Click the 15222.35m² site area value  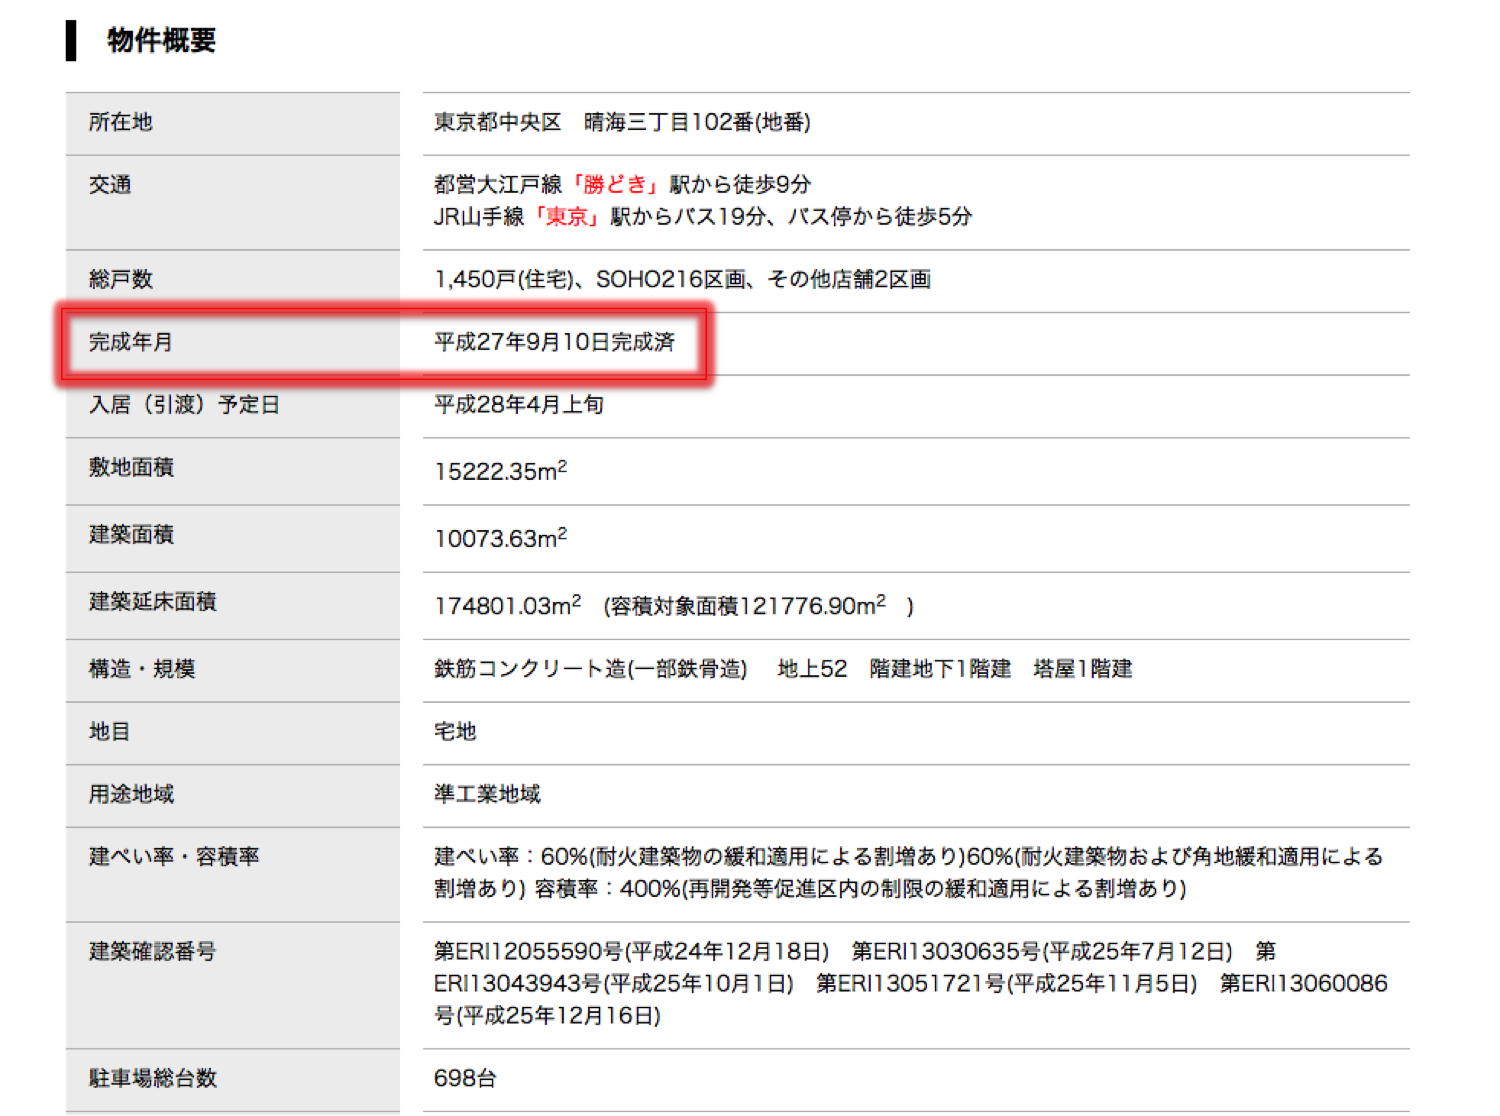tap(500, 471)
